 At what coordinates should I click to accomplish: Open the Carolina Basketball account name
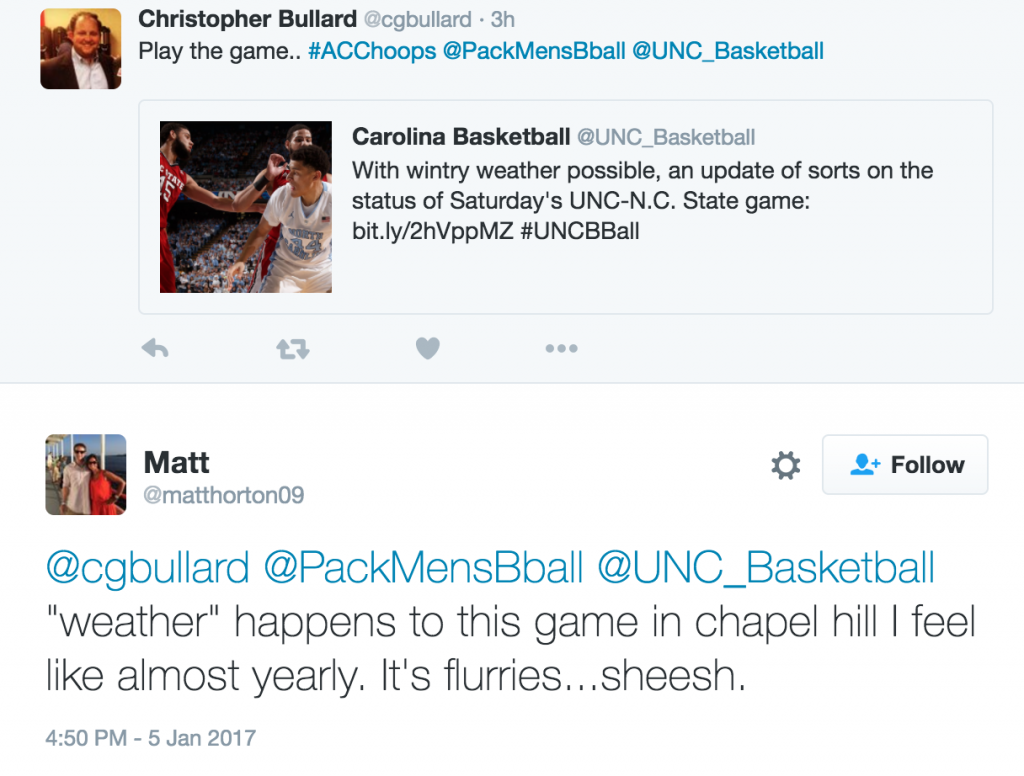[461, 137]
